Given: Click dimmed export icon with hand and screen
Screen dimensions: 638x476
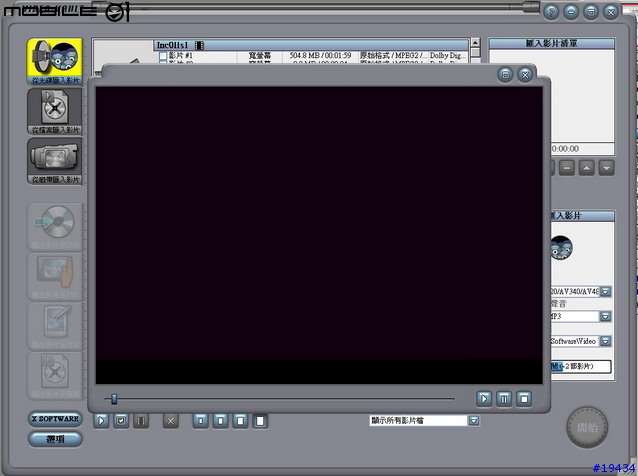Looking at the screenshot, I should click(x=56, y=277).
